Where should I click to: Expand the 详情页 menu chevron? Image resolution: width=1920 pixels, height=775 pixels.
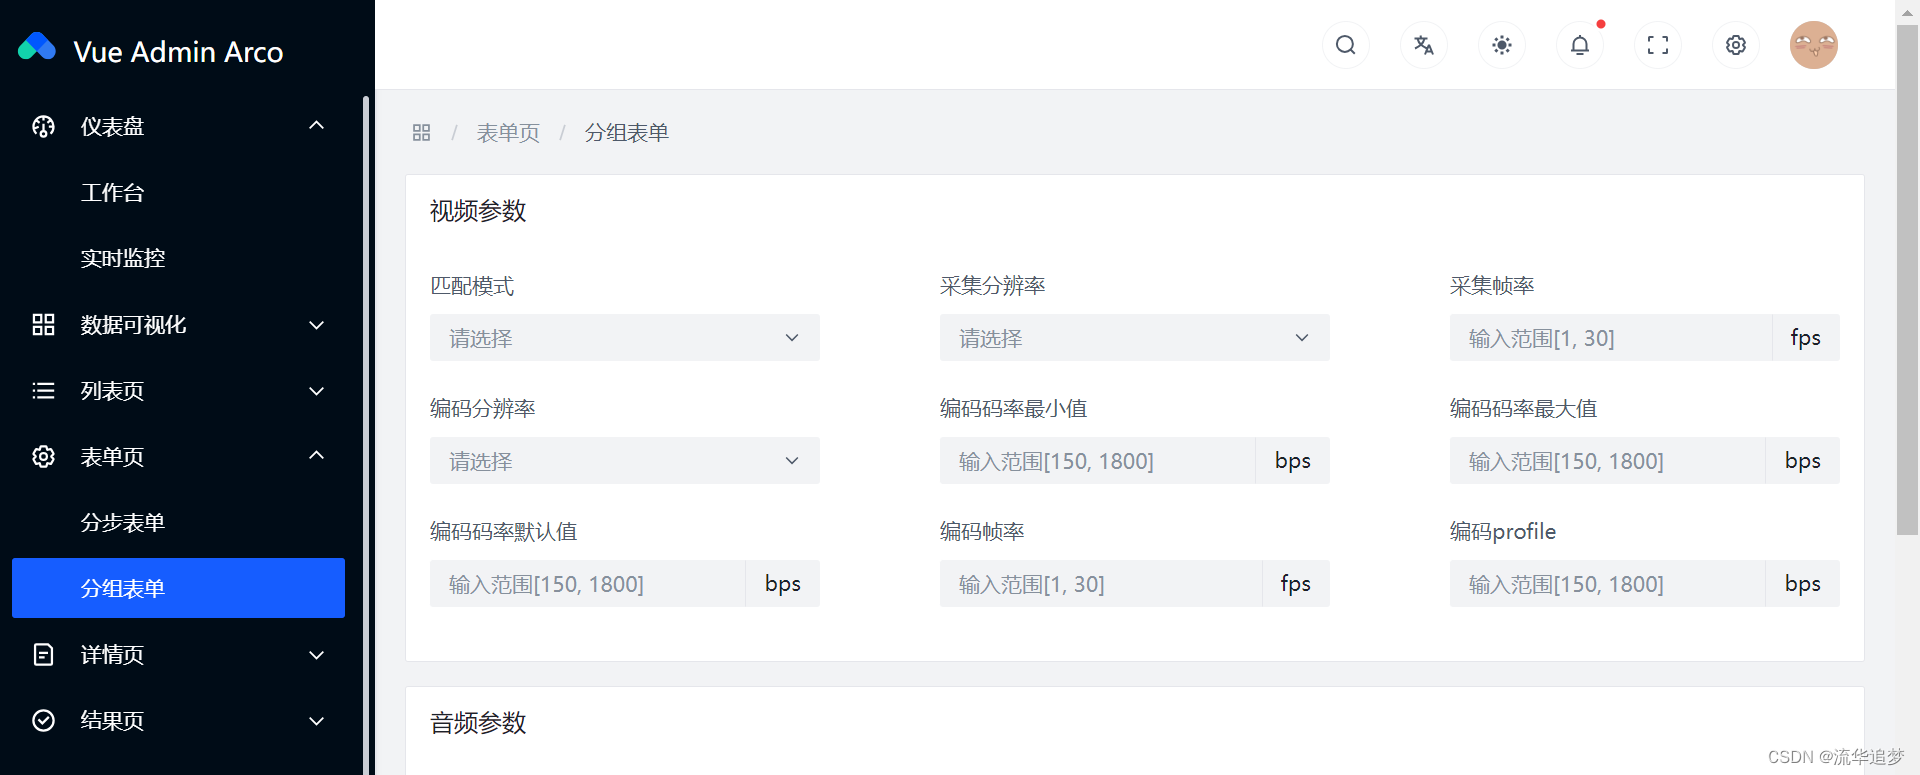[x=316, y=655]
